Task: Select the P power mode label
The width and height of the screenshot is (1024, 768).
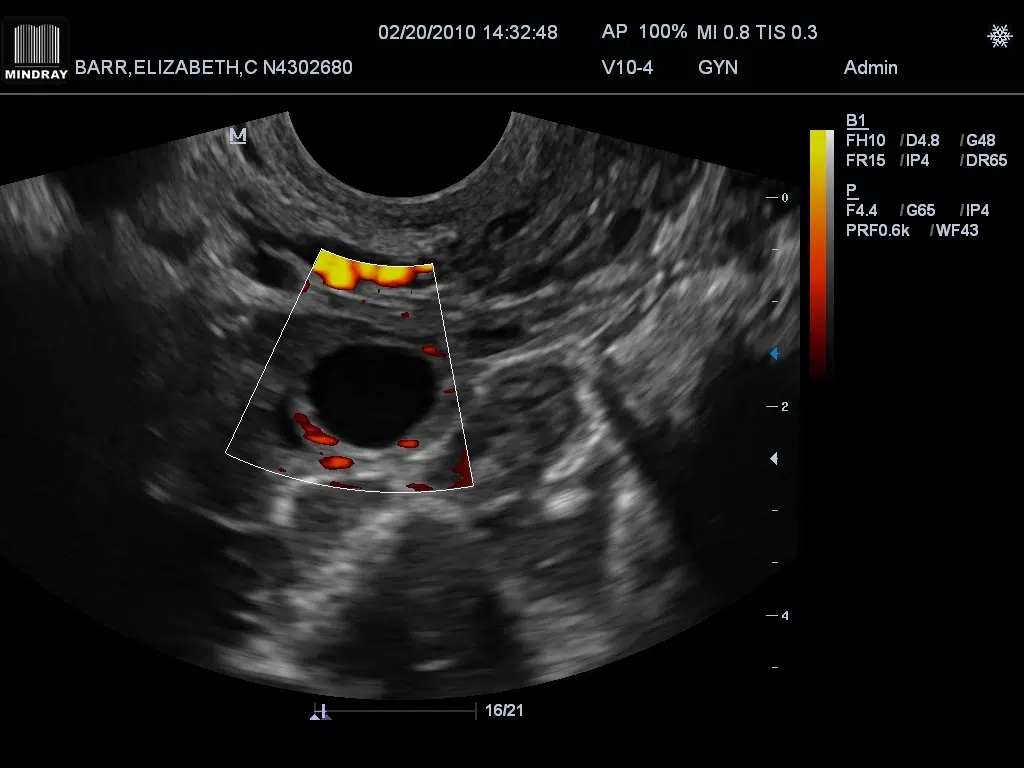Action: pyautogui.click(x=851, y=190)
